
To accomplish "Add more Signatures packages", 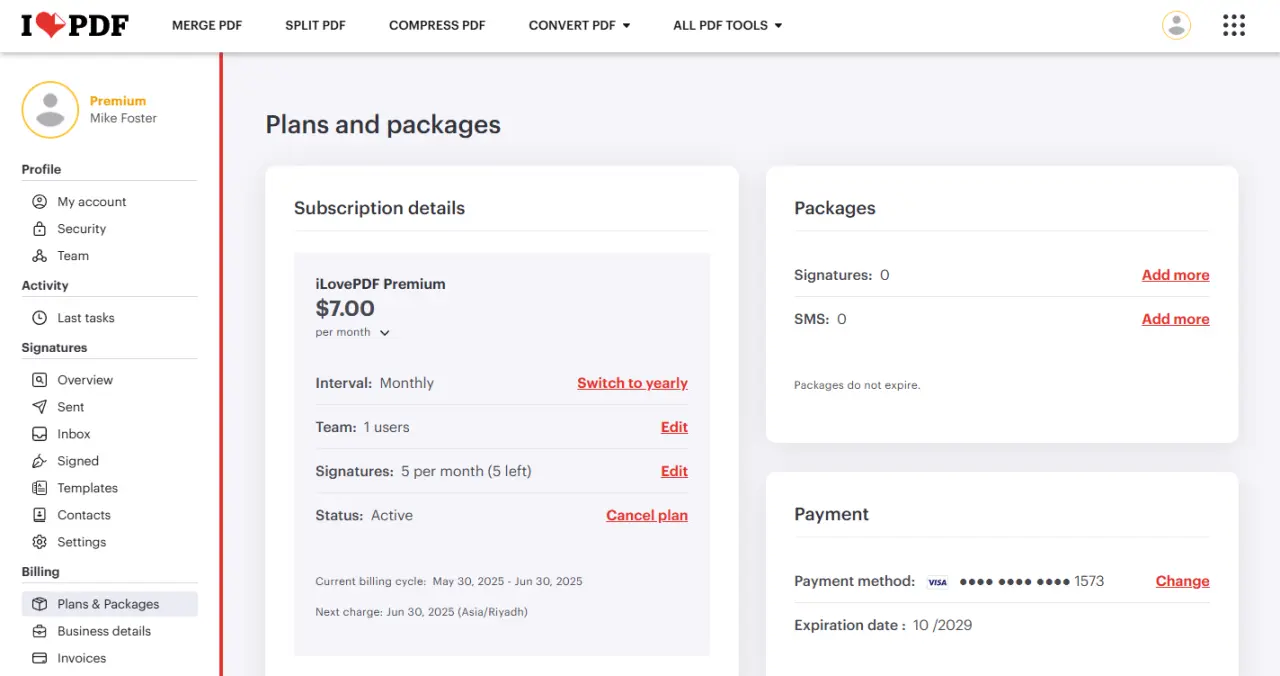I will 1175,275.
